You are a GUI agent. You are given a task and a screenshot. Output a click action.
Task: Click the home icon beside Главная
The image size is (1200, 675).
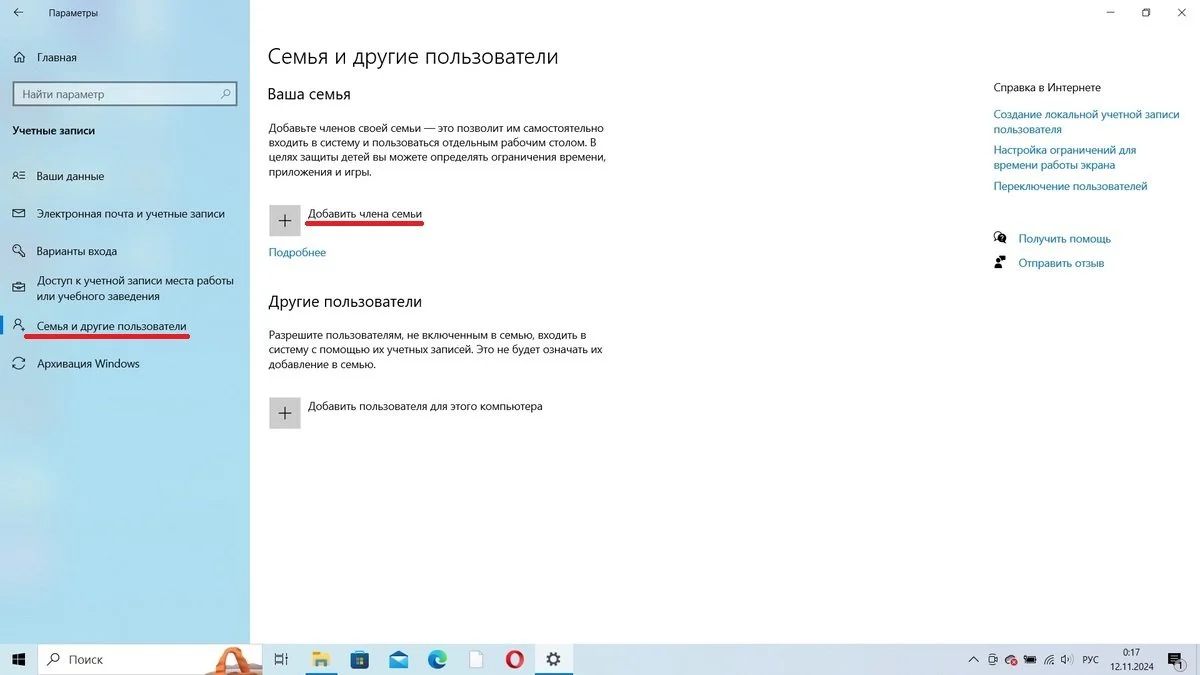click(x=18, y=58)
